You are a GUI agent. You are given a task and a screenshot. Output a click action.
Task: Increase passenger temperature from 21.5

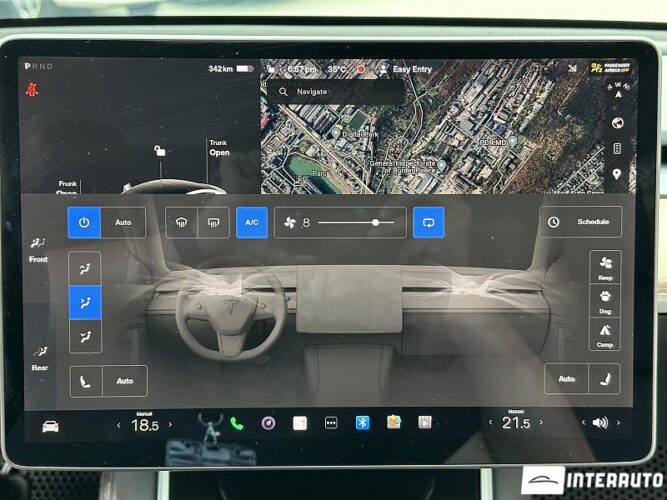point(541,422)
